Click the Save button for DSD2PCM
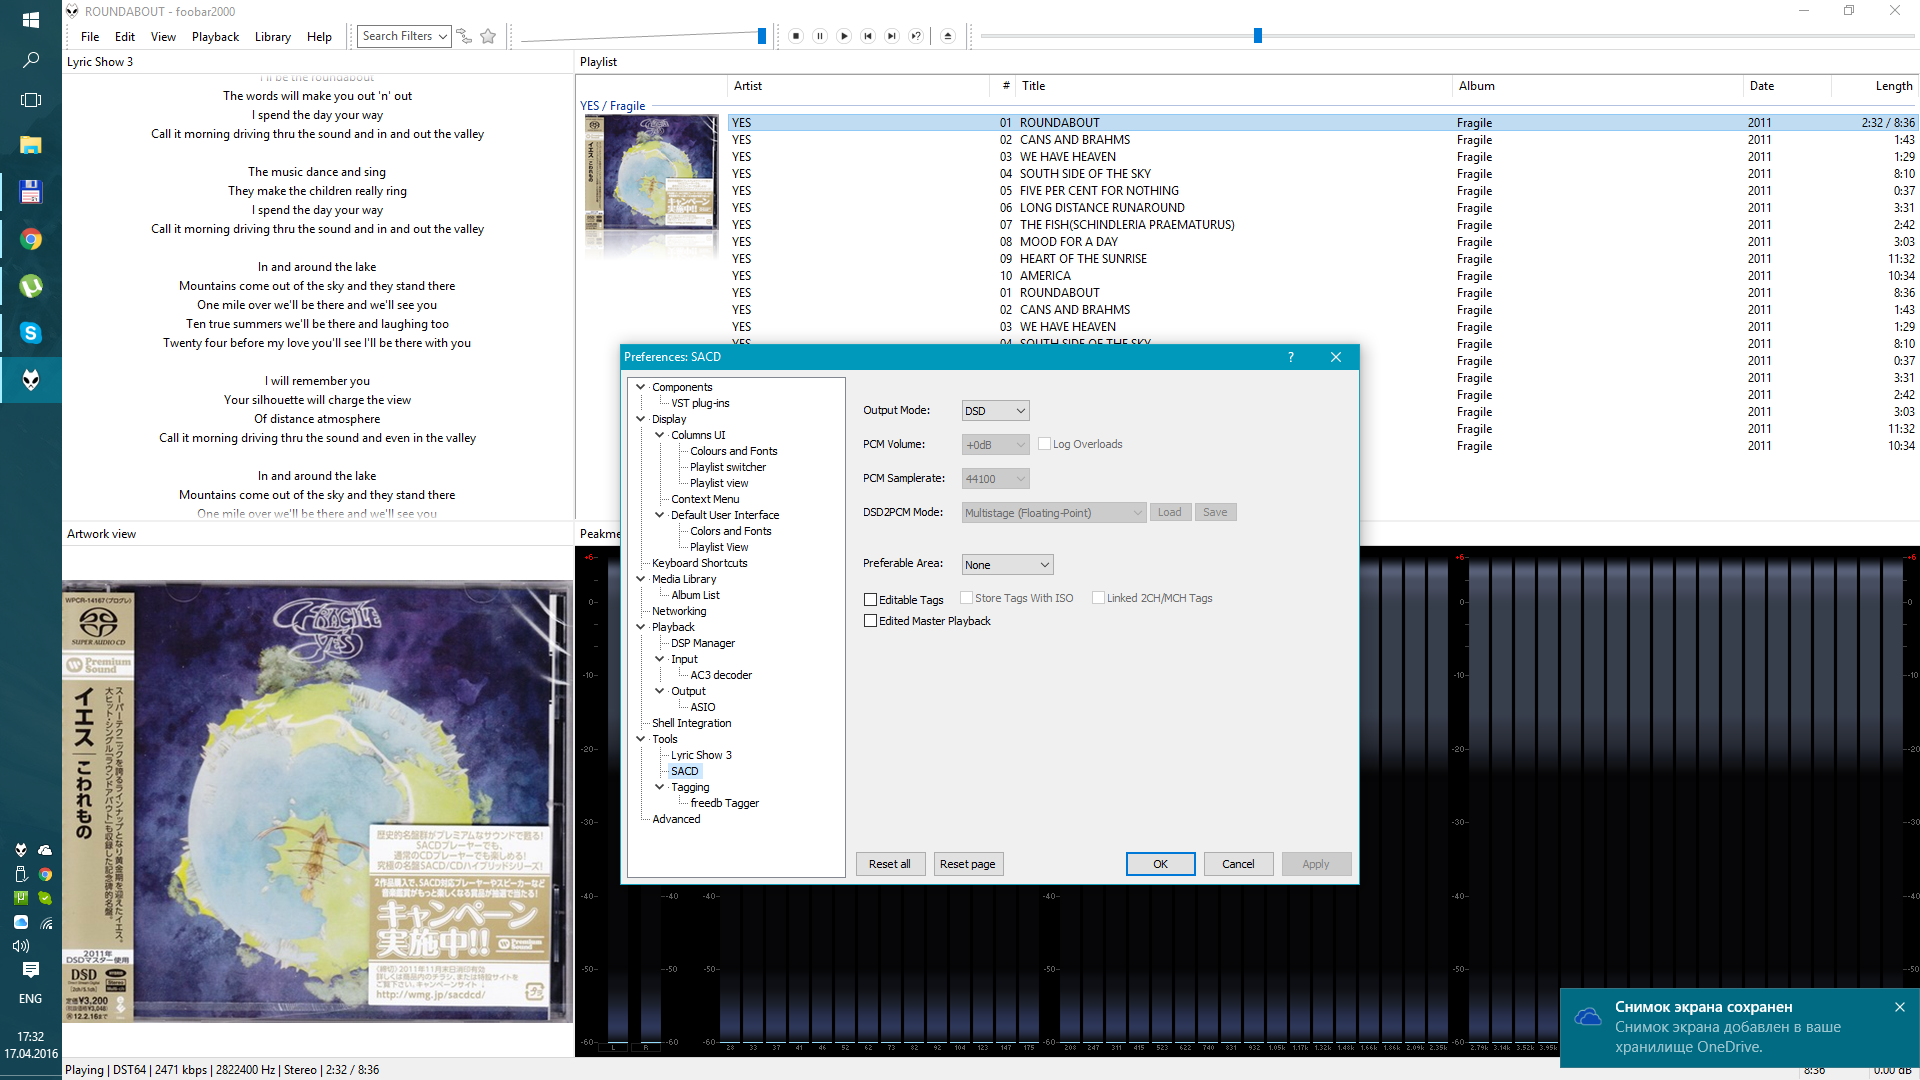This screenshot has height=1080, width=1920. pos(1215,512)
